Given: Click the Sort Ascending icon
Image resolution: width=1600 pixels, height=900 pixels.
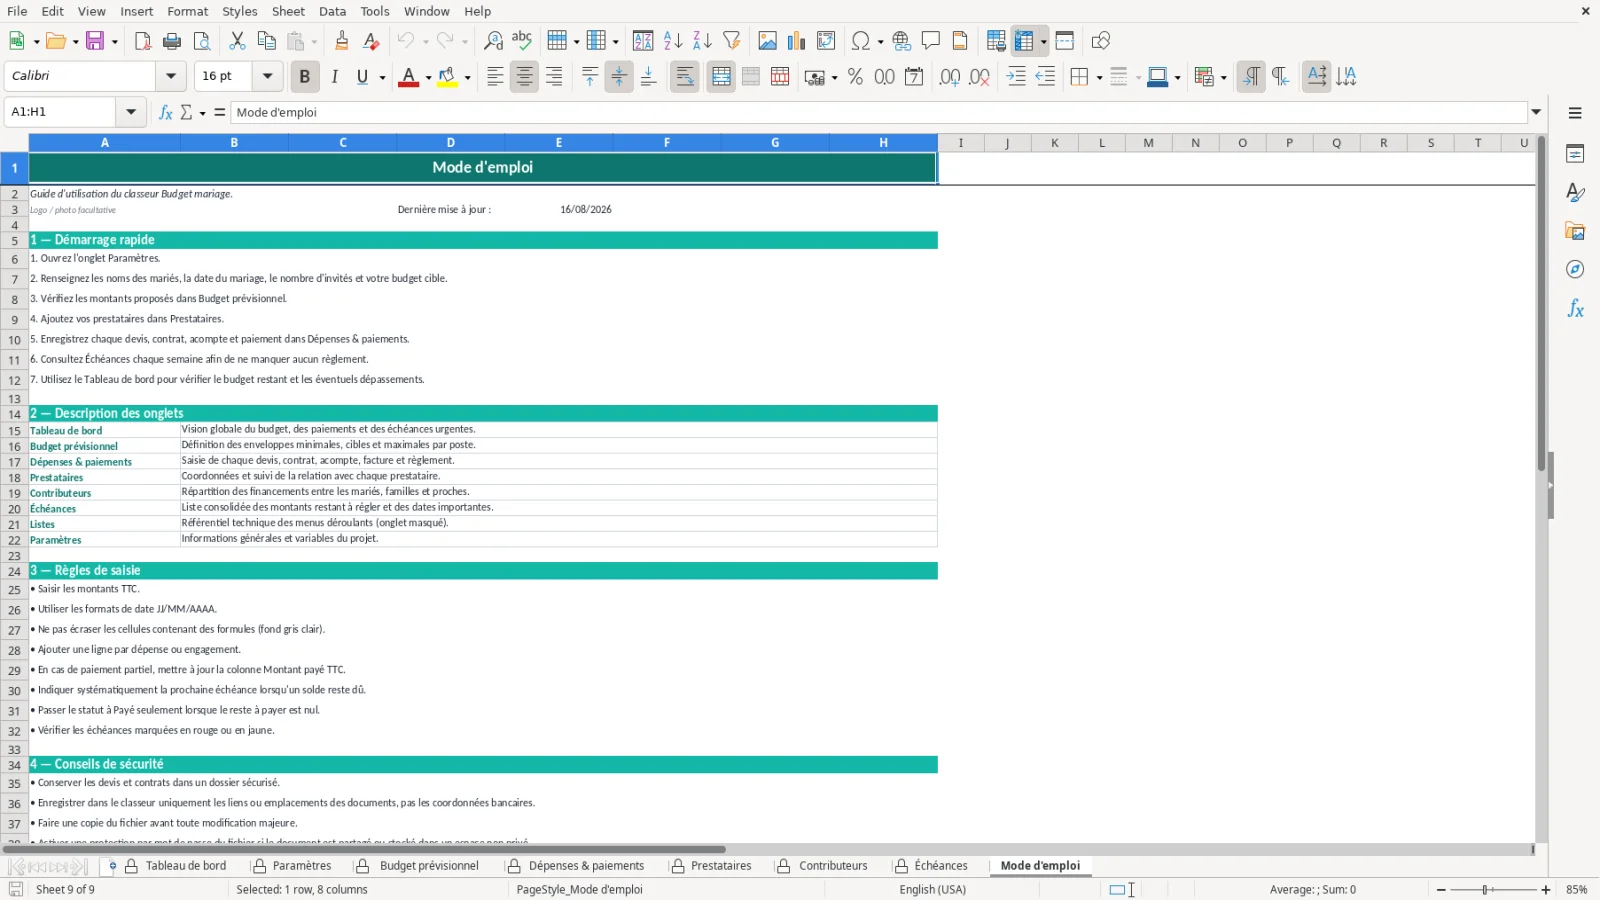Looking at the screenshot, I should (673, 41).
